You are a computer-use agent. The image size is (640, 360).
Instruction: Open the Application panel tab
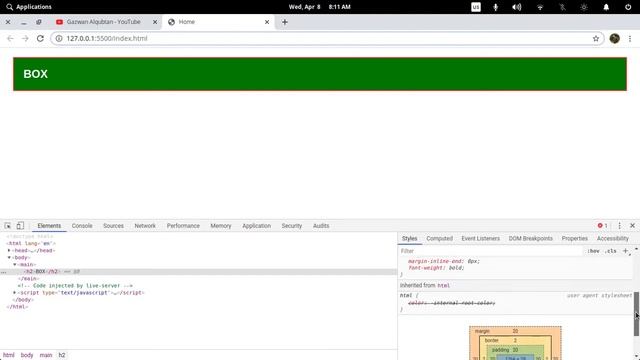(x=256, y=226)
